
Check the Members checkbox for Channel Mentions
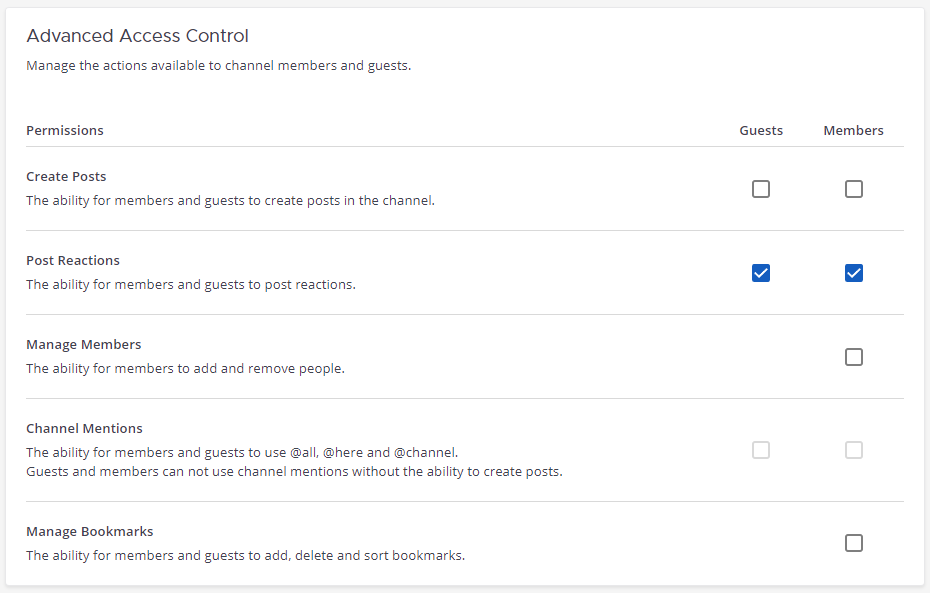pos(854,450)
